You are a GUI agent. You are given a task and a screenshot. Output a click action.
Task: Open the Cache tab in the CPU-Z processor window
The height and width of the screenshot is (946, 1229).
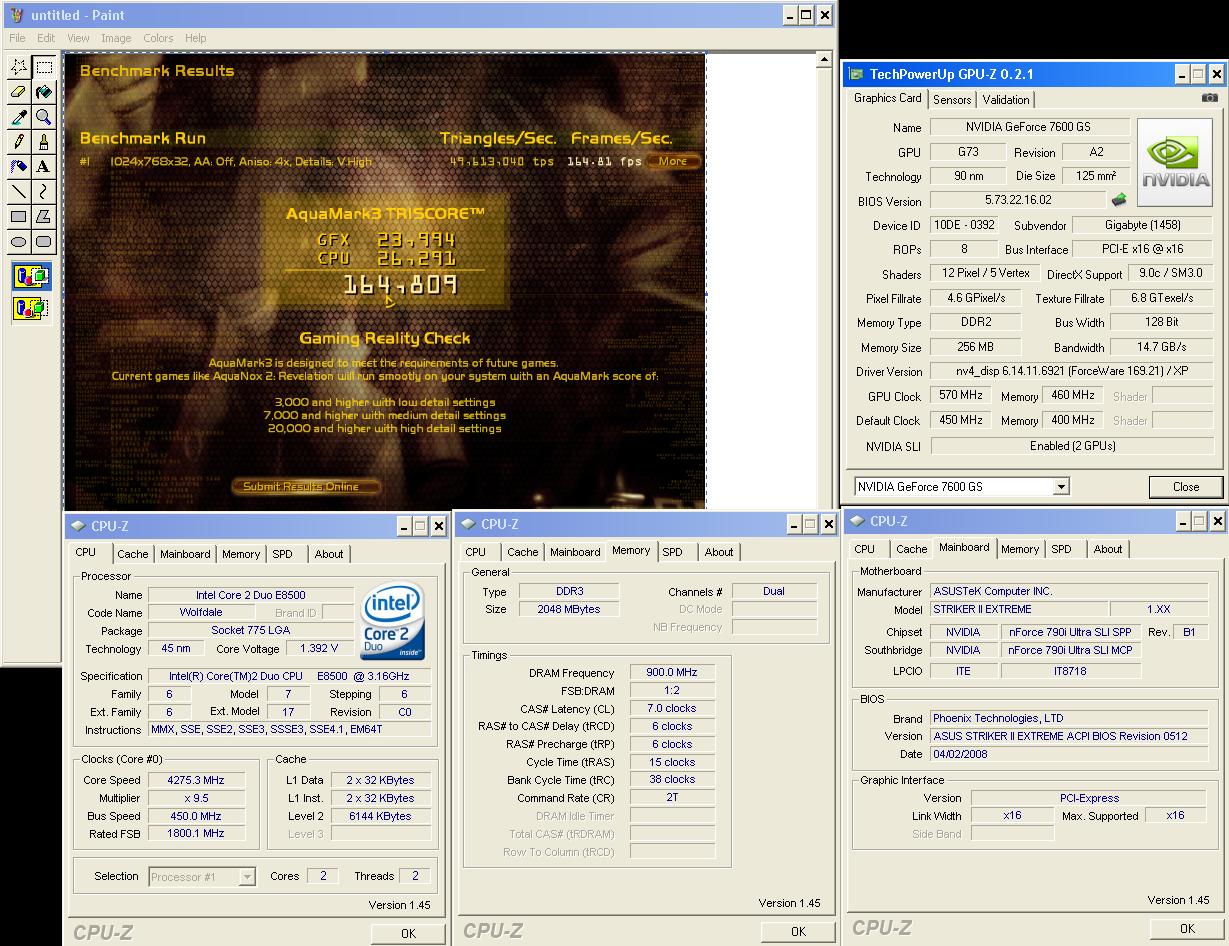coord(132,554)
